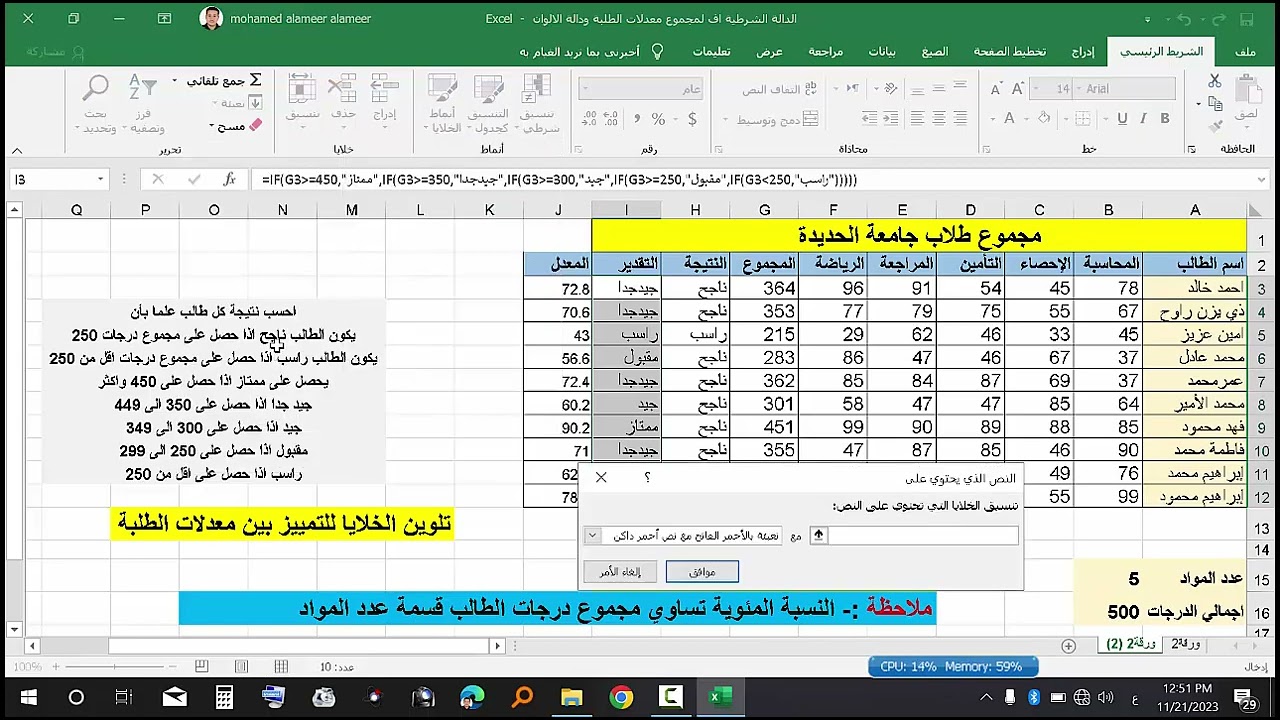Open Sort and Filter (فرز وتصفية)
The width and height of the screenshot is (1280, 720).
coord(145,104)
